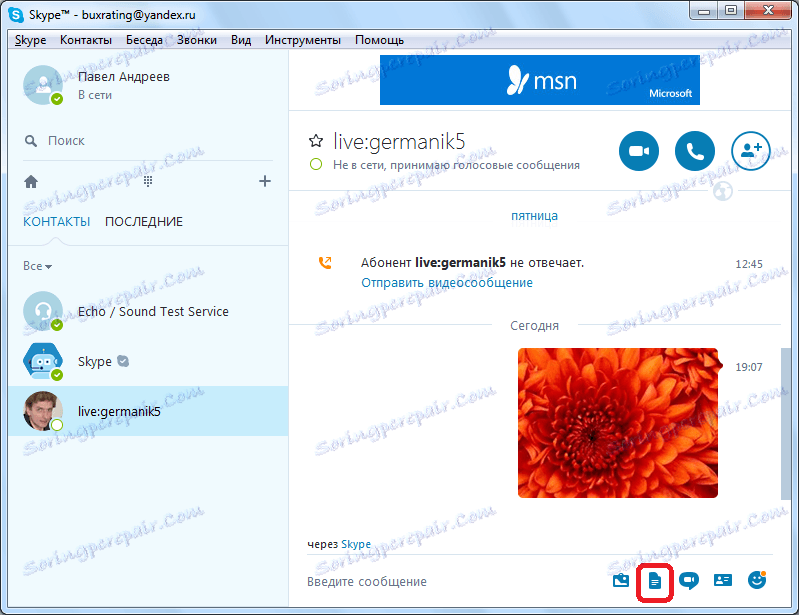Select the Skype contact row

click(148, 361)
